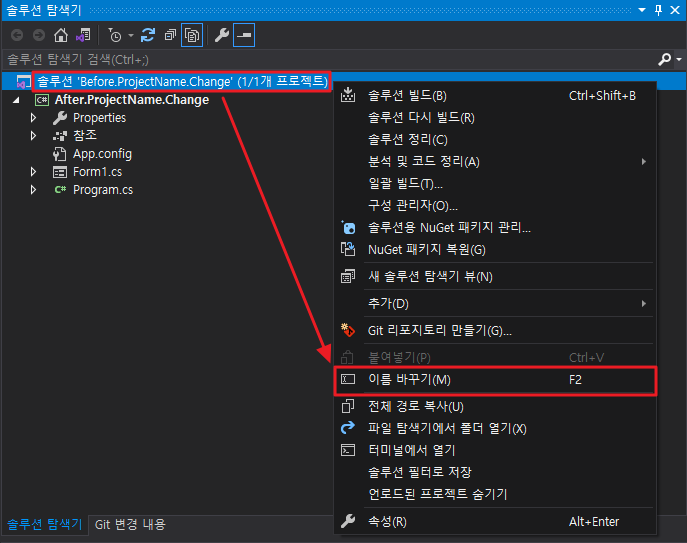
Task: Expand the Program.cs node
Action: (33, 190)
